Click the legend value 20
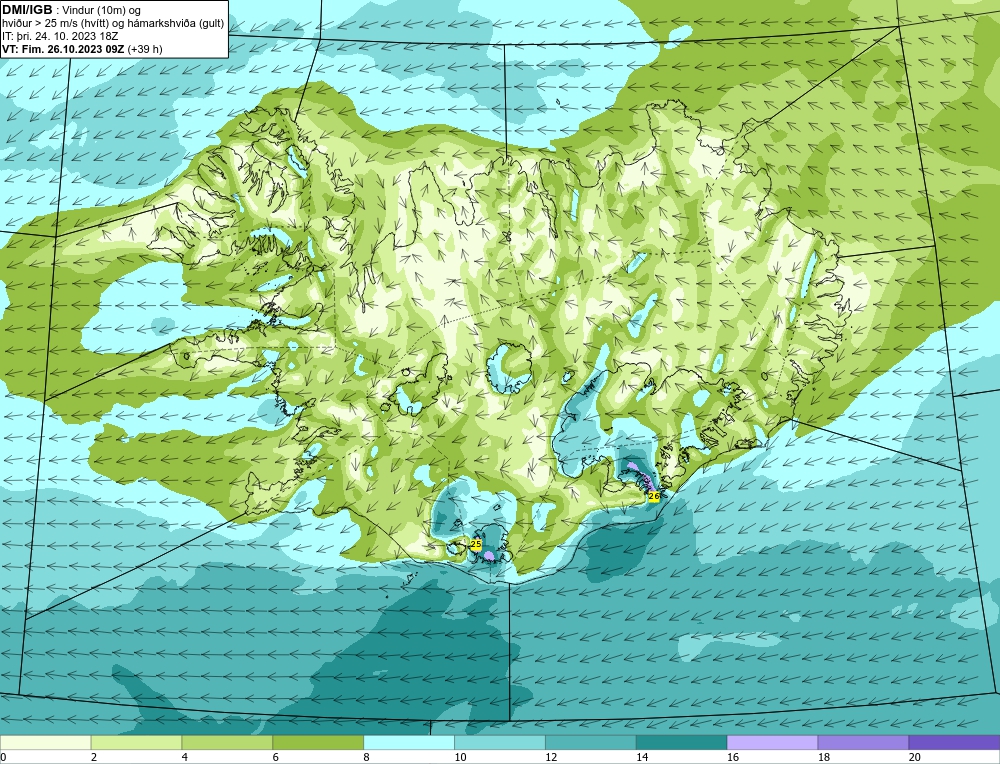The image size is (1000, 764). pos(915,757)
